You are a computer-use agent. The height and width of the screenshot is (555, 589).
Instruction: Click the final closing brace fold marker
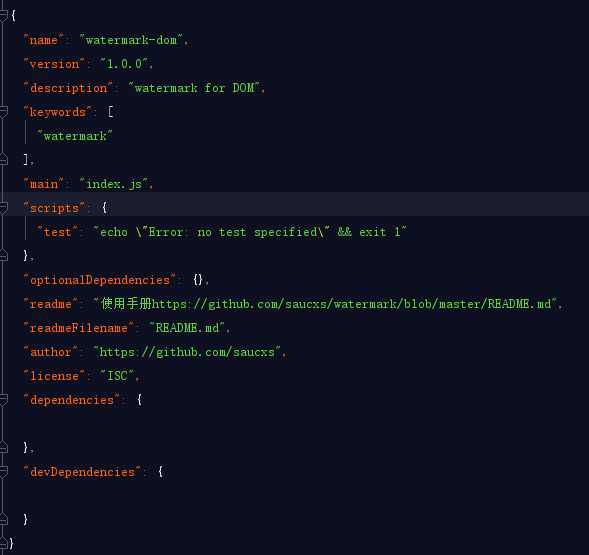pyautogui.click(x=3, y=543)
